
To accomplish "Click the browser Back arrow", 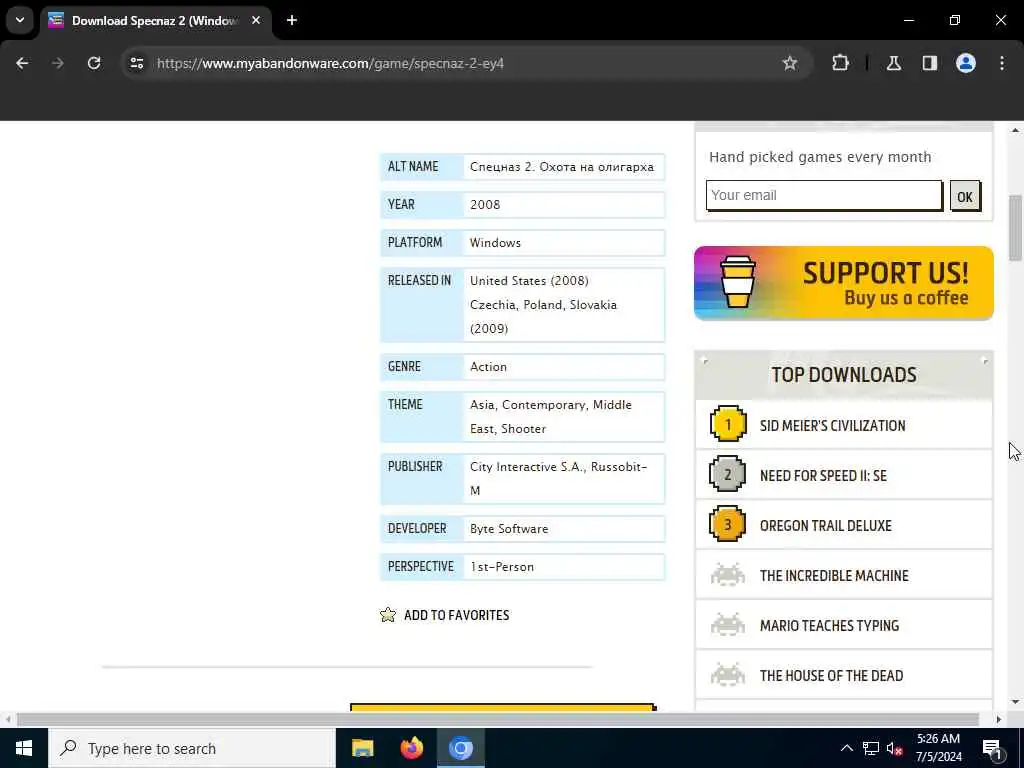I will pyautogui.click(x=22, y=63).
